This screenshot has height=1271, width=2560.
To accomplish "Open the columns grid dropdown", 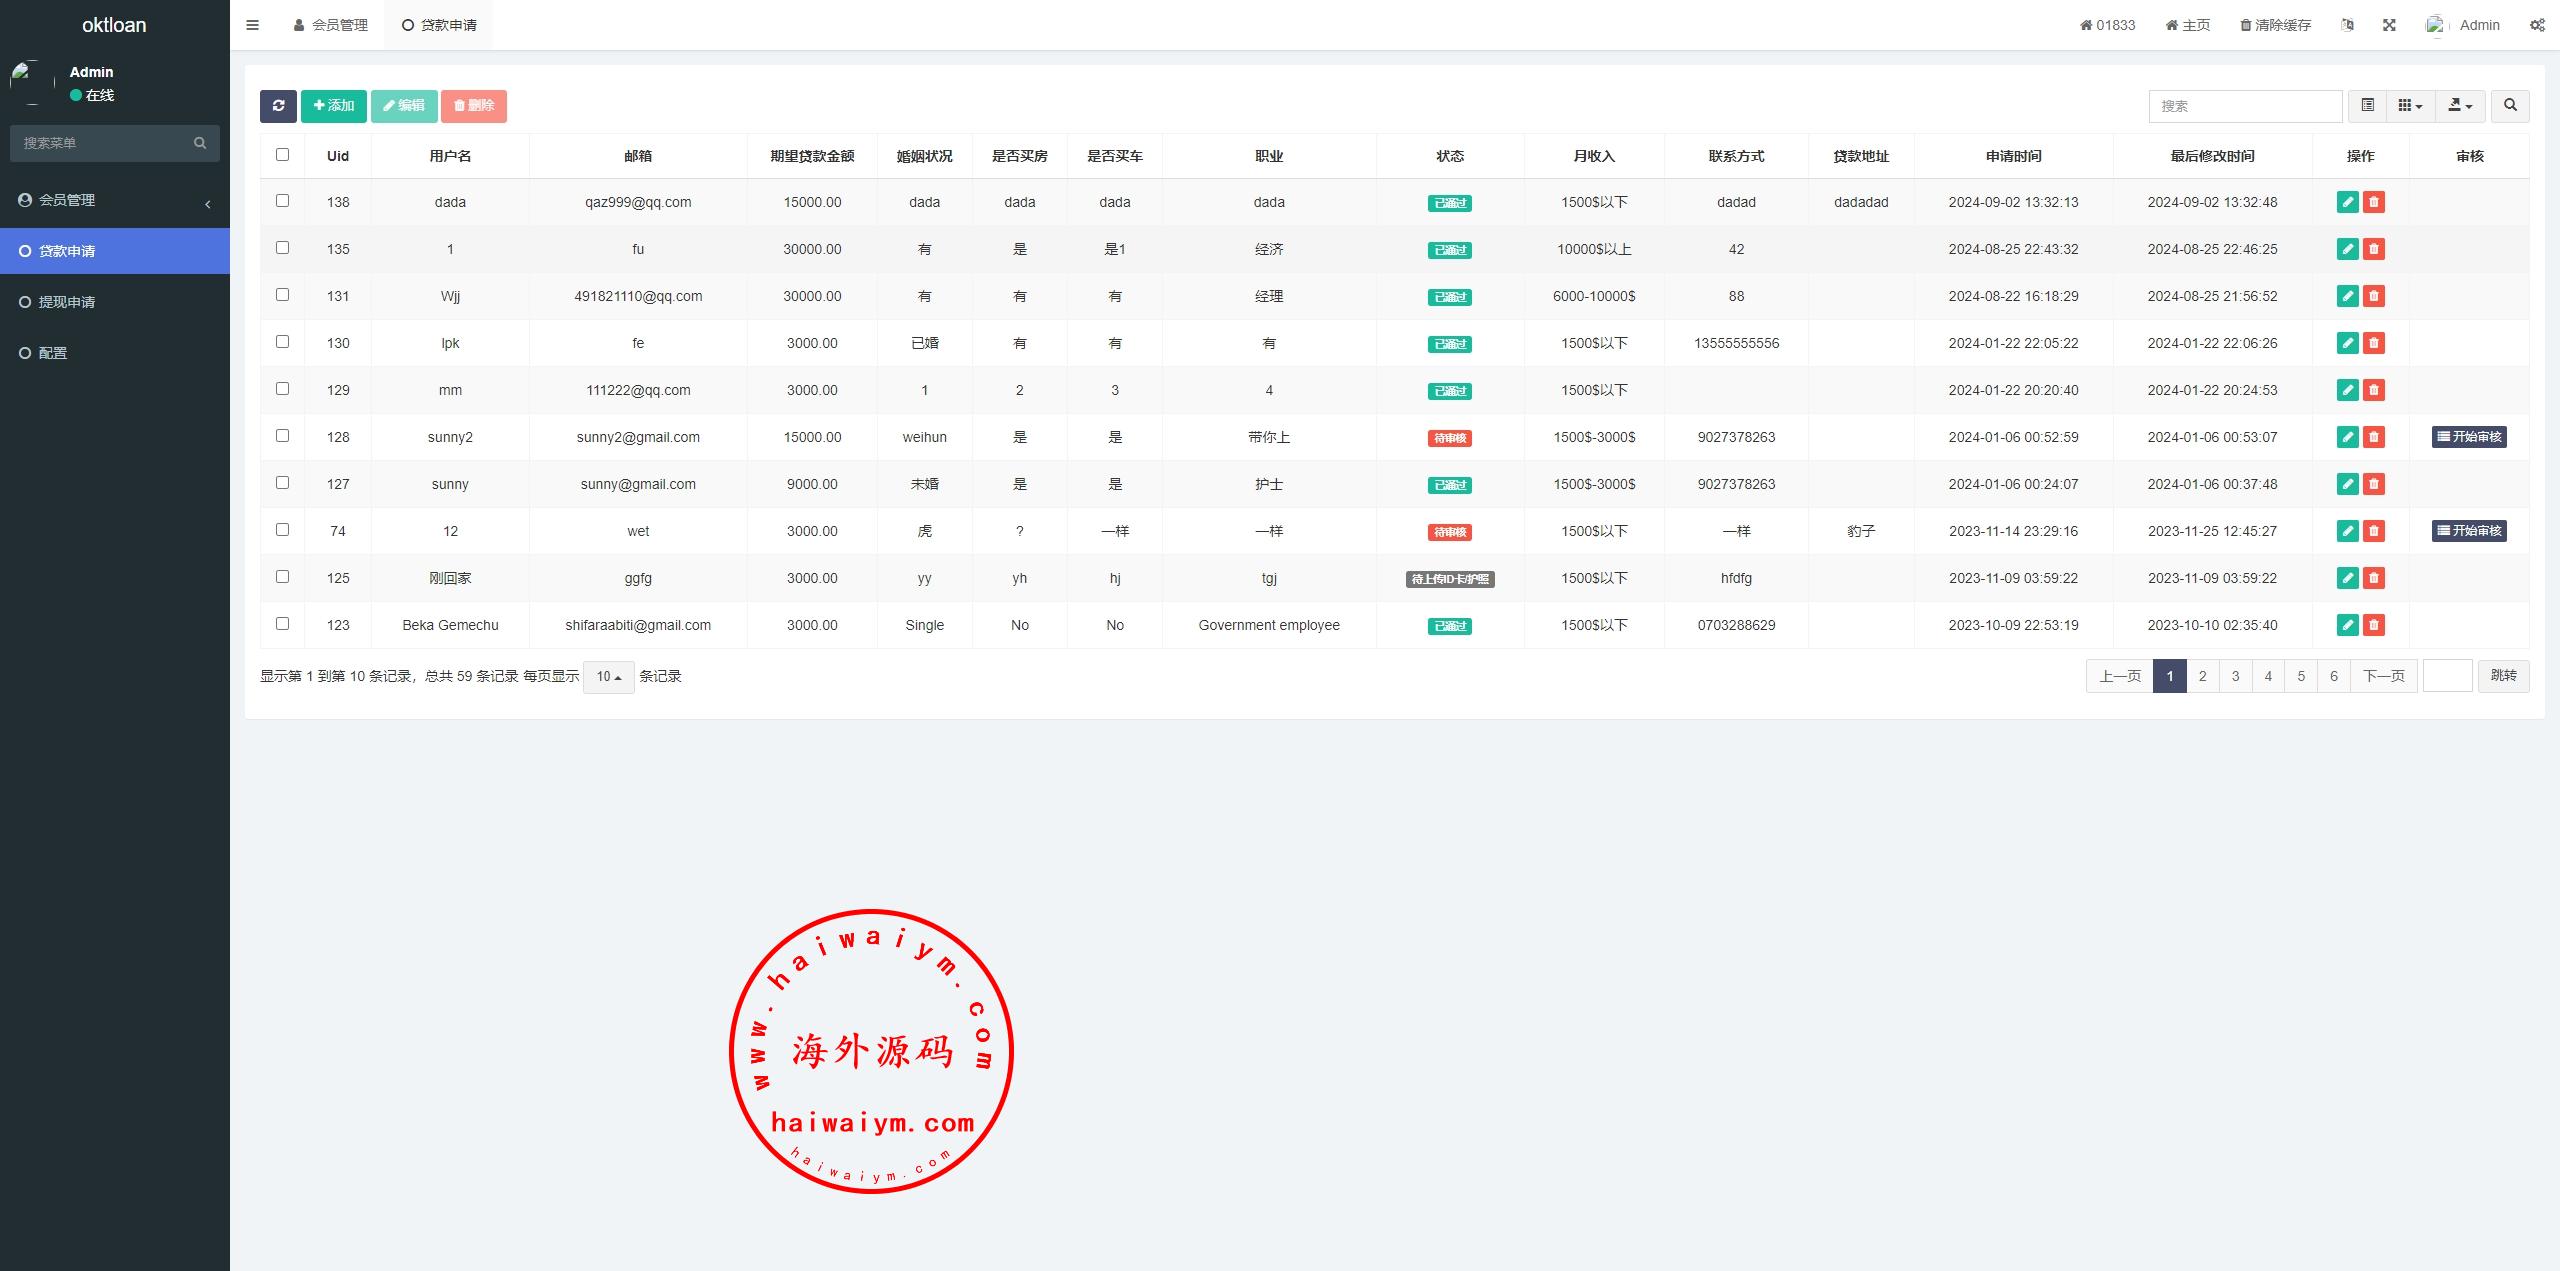I will [2410, 106].
